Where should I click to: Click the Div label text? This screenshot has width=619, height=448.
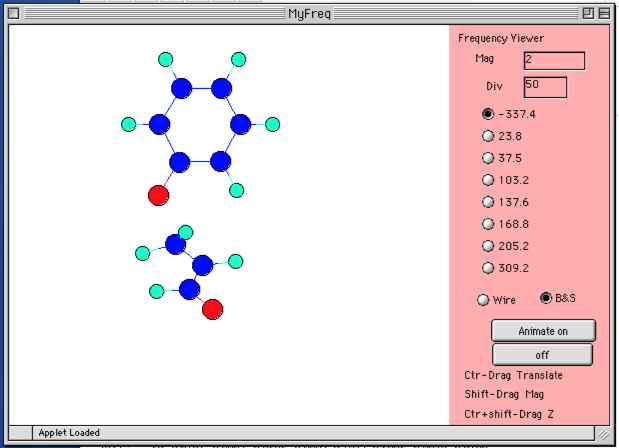[x=494, y=86]
